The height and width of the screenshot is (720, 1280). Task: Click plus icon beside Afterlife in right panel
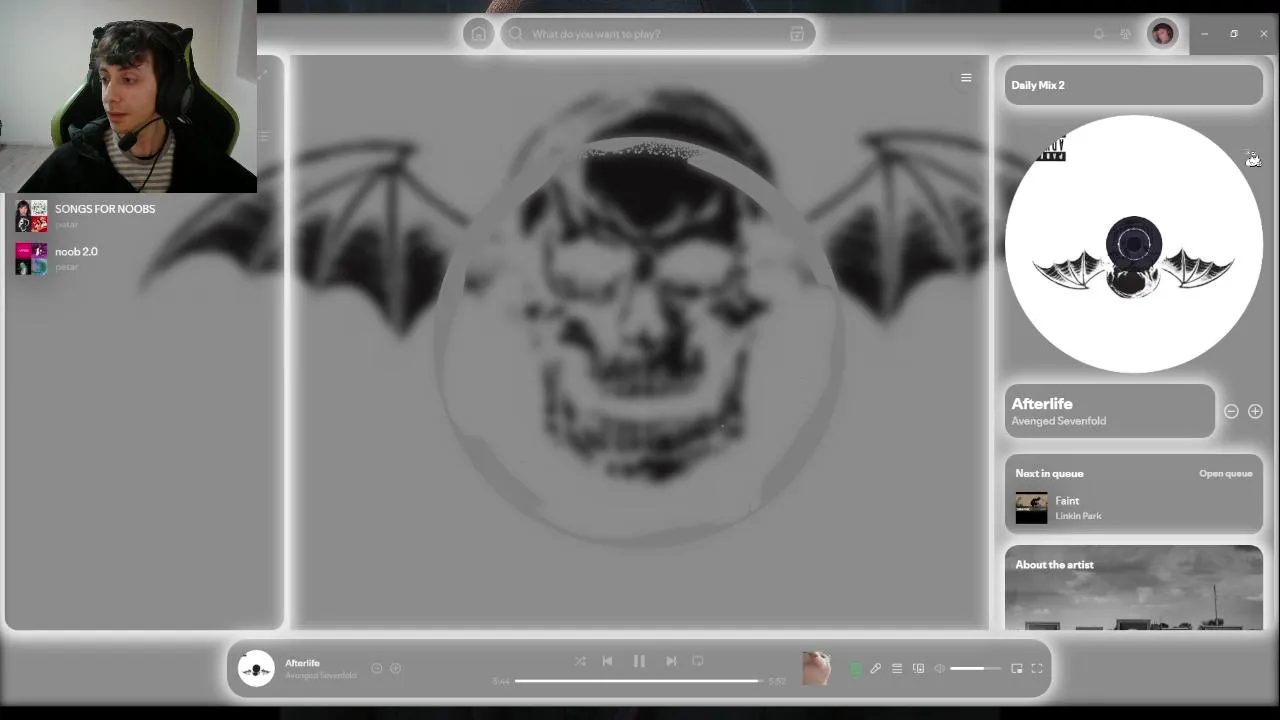(x=1255, y=411)
